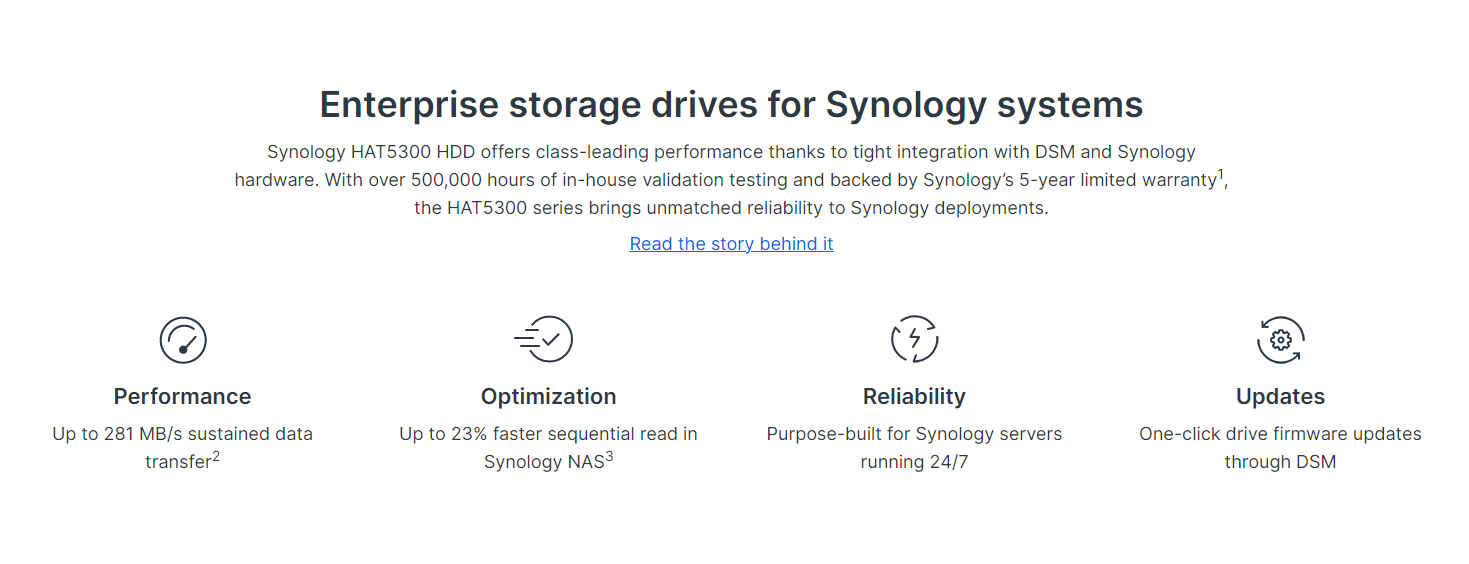Click footnote 1 after "limited warranty"
1469x564 pixels.
point(1221,175)
